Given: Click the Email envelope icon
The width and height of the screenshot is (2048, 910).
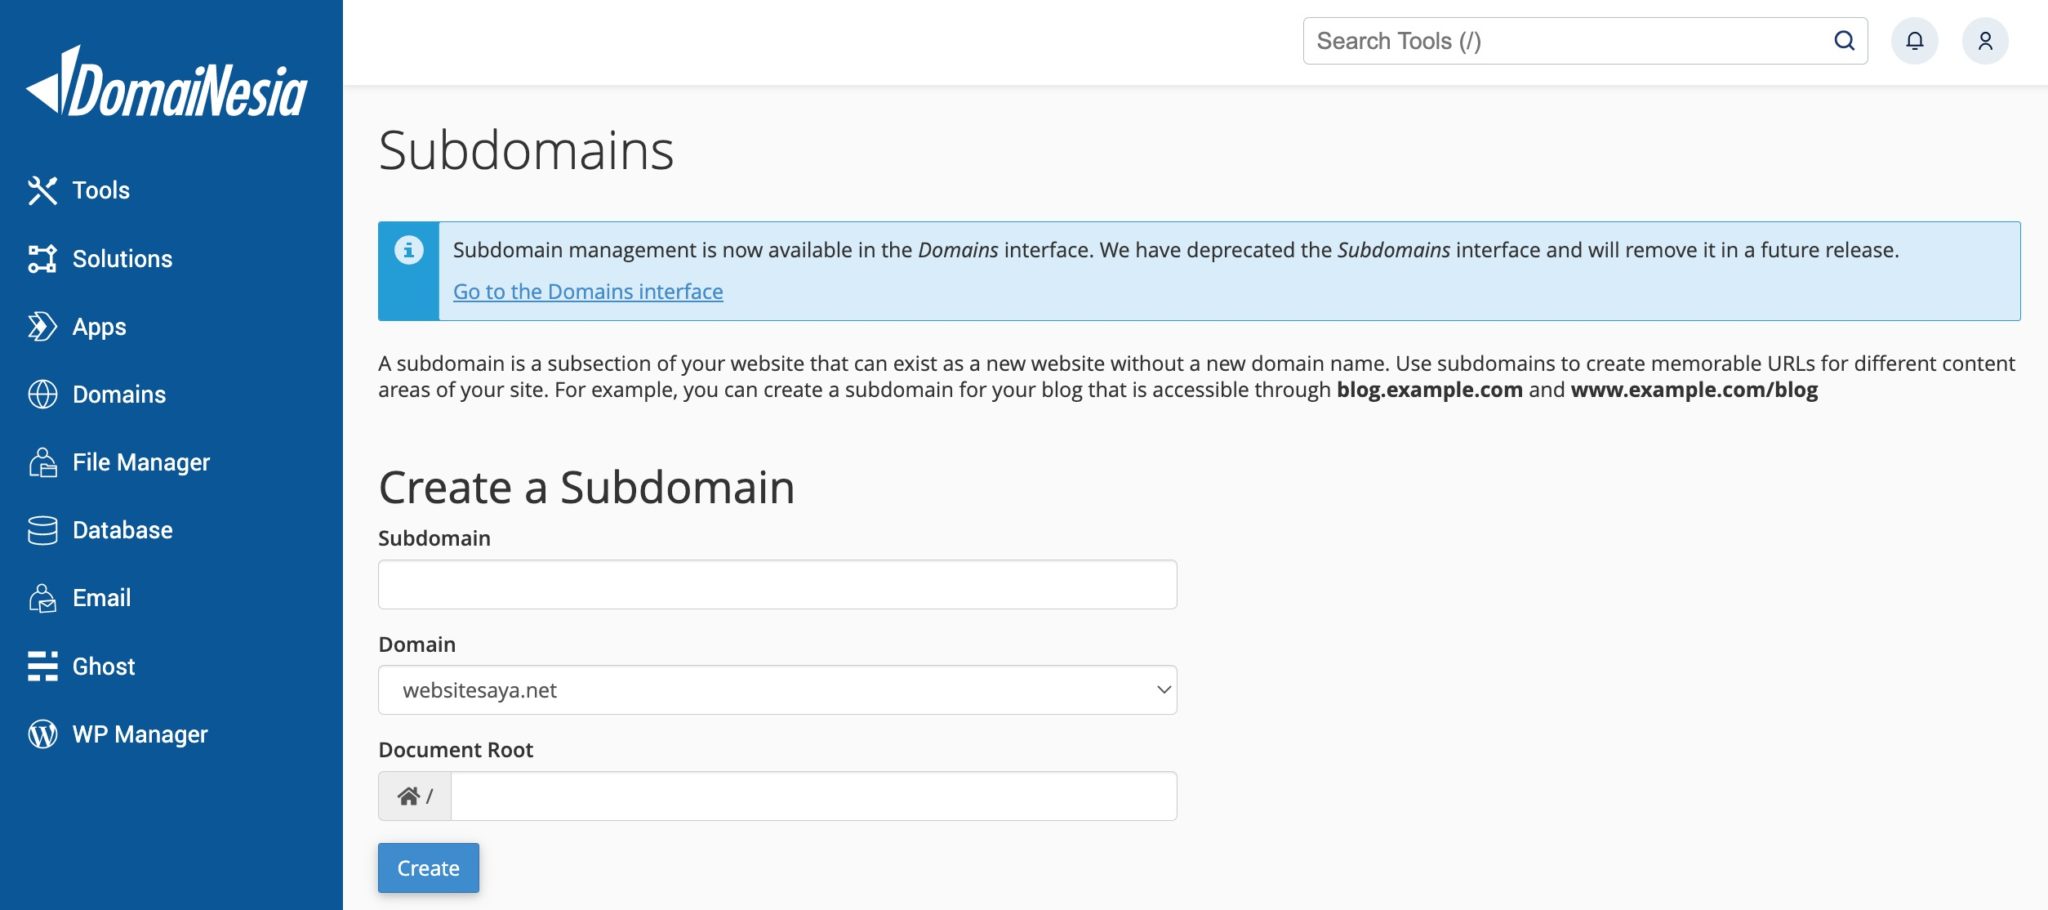Looking at the screenshot, I should click(42, 598).
